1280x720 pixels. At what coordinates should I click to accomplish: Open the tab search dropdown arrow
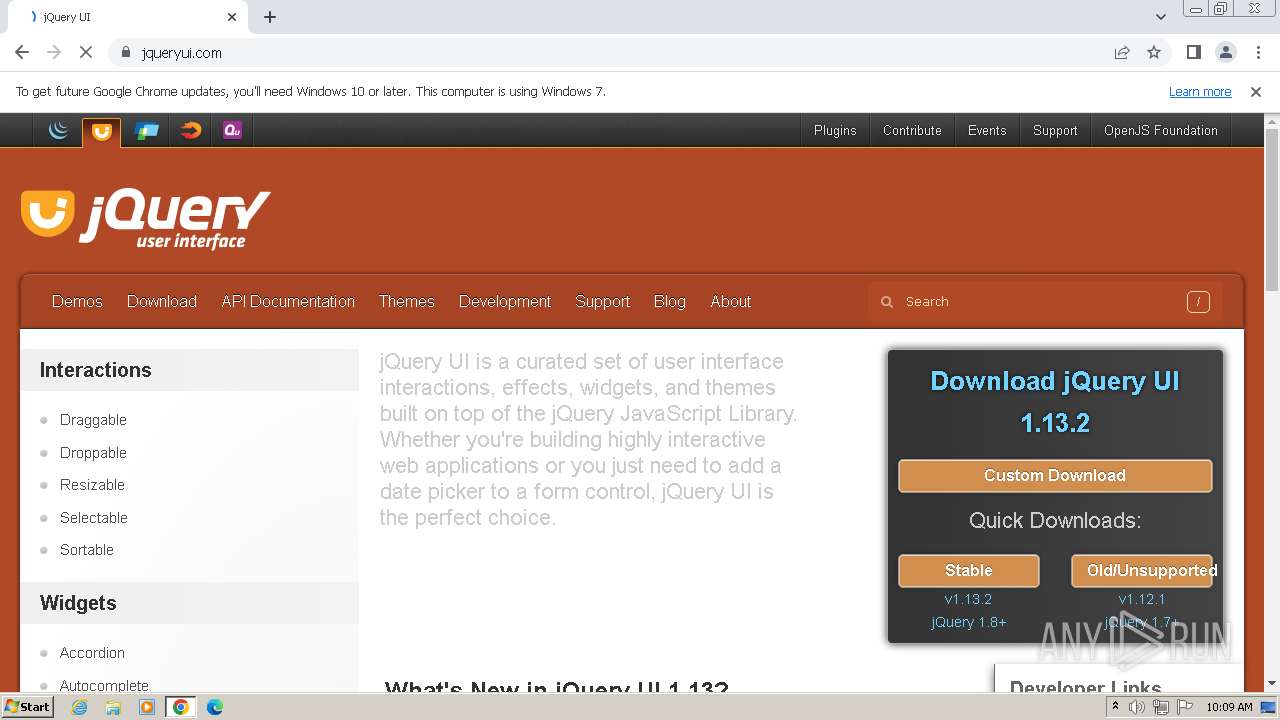tap(1161, 17)
